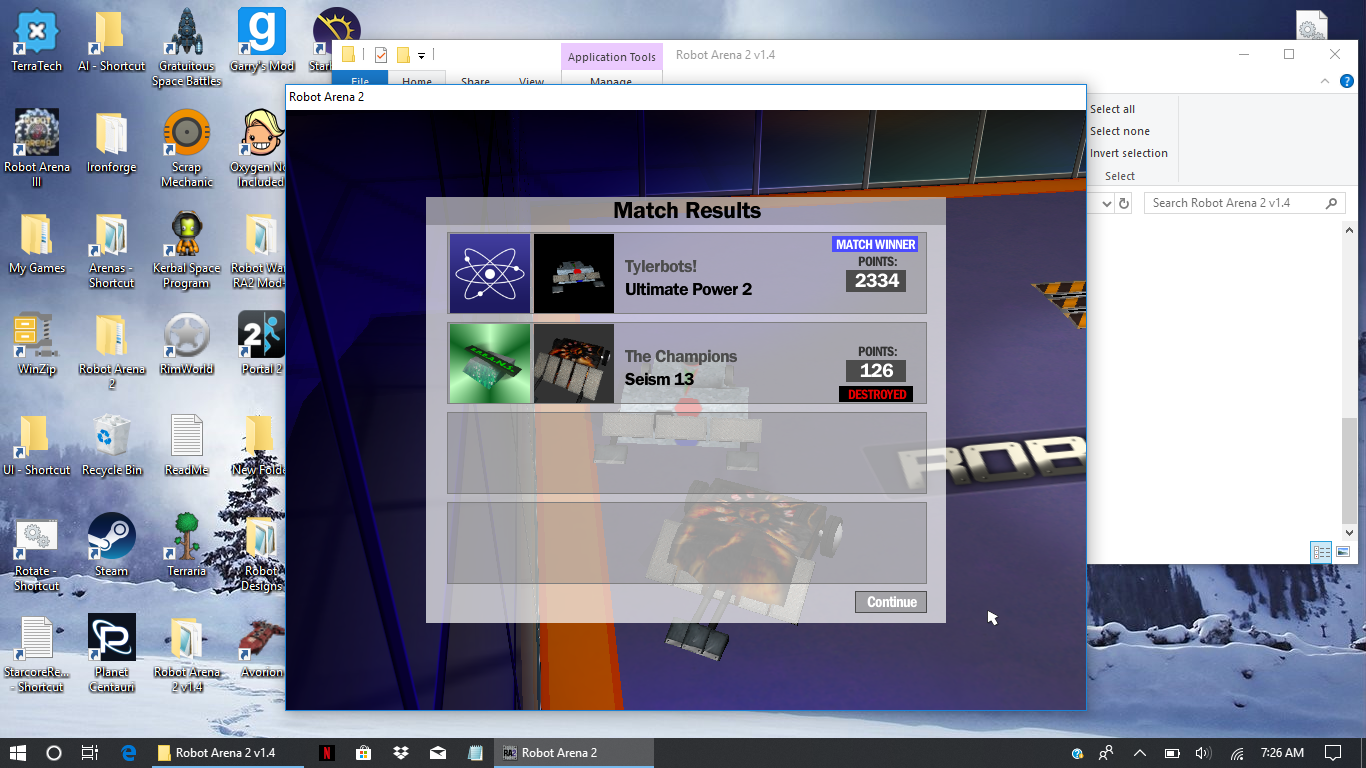The height and width of the screenshot is (768, 1366).
Task: Open StarcoreRe... - Shortcut file icon
Action: click(x=36, y=653)
